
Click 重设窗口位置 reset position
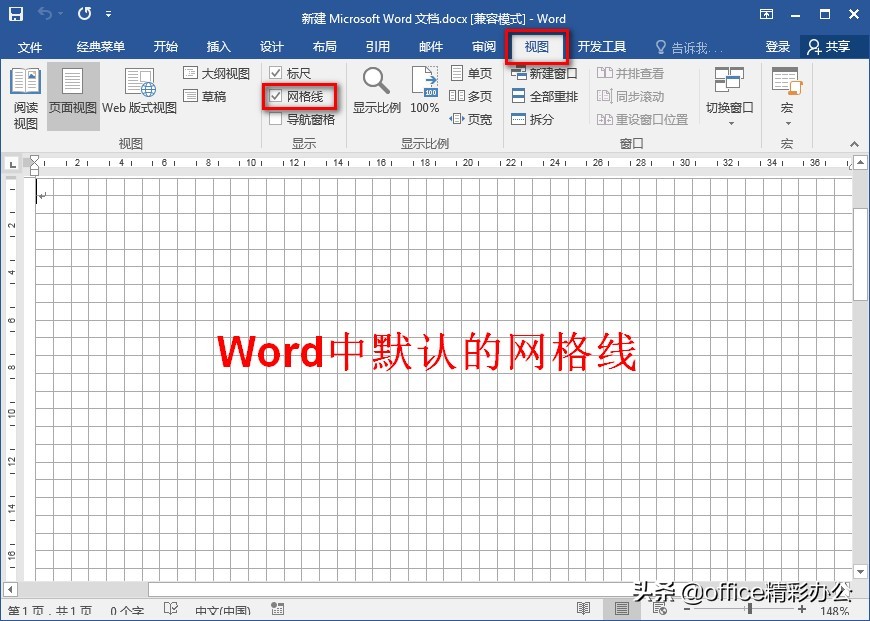click(642, 119)
